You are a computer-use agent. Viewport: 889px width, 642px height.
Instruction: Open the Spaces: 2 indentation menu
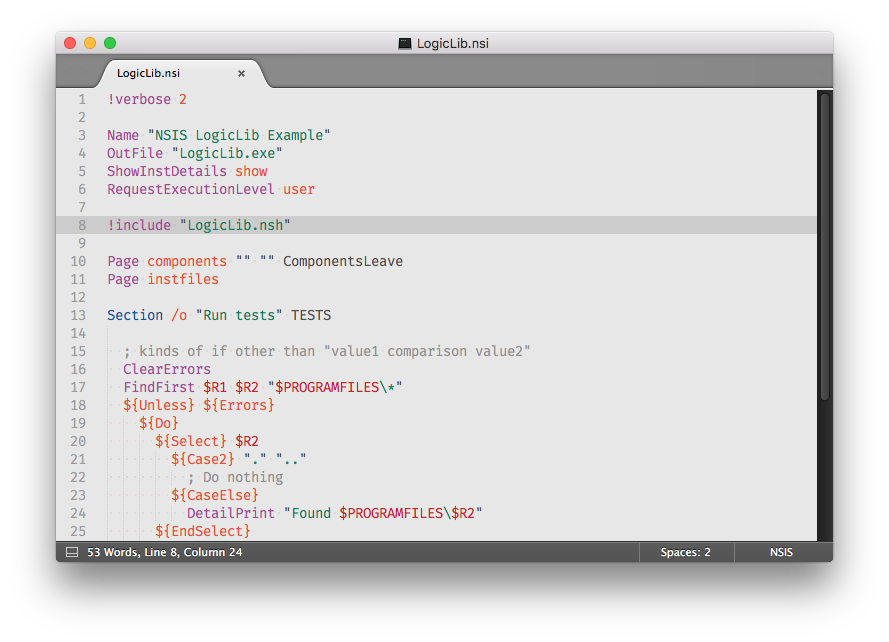[x=686, y=551]
